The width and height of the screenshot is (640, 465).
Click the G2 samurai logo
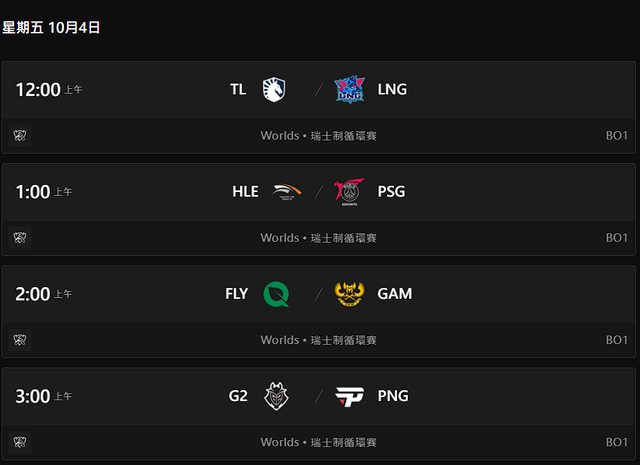point(274,396)
